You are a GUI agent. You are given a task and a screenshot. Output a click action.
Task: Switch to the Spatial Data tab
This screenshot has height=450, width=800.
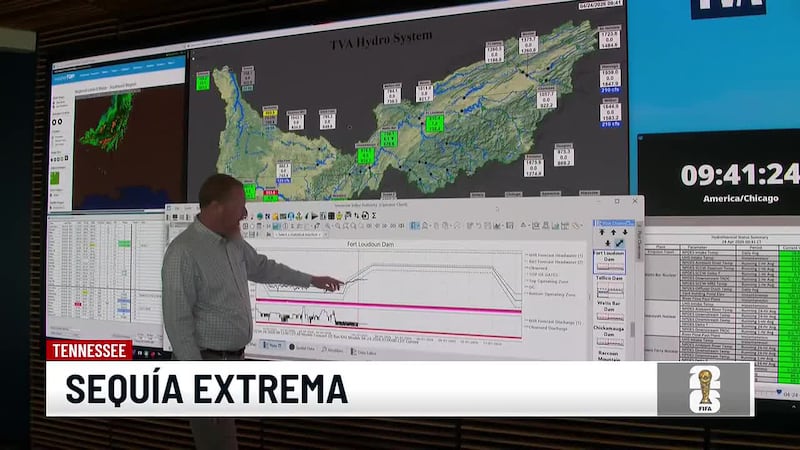coord(305,343)
